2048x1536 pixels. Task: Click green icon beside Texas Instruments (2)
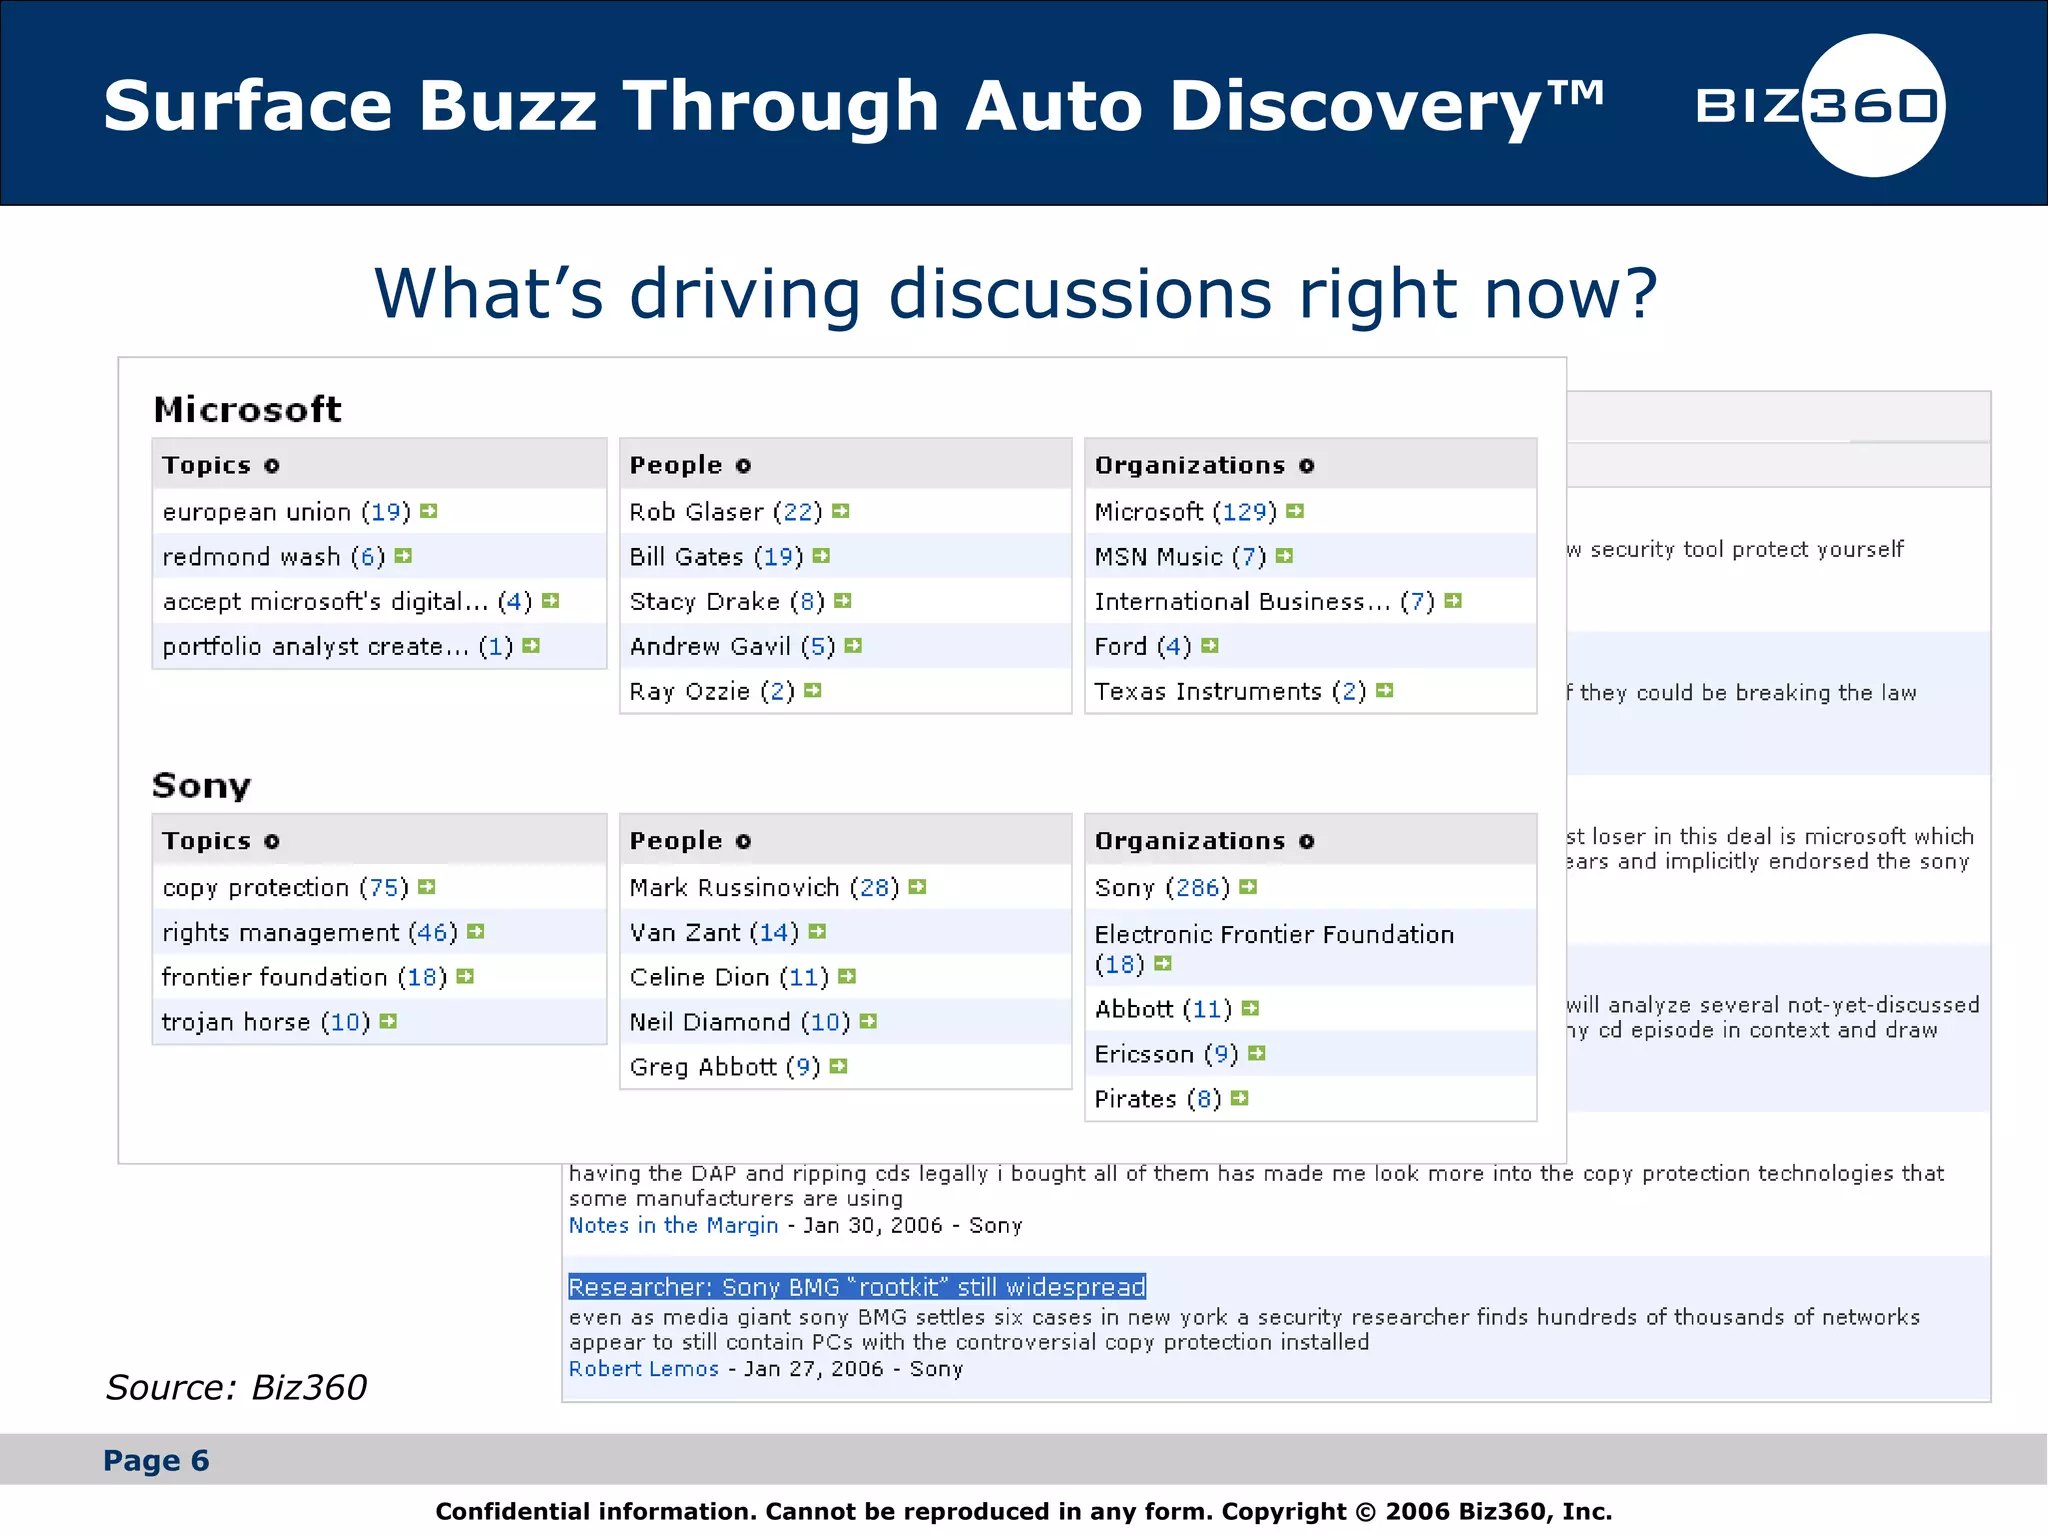pyautogui.click(x=1385, y=691)
